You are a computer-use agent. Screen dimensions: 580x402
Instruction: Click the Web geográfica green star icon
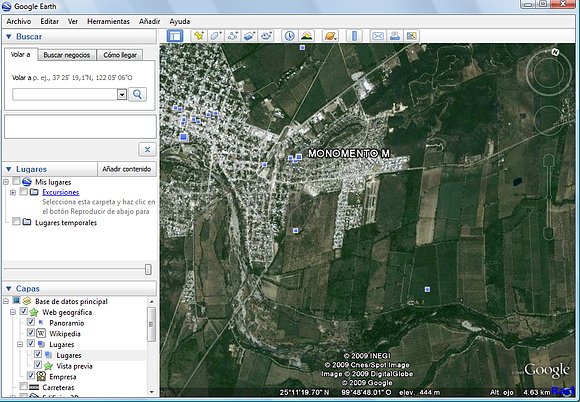(34, 312)
